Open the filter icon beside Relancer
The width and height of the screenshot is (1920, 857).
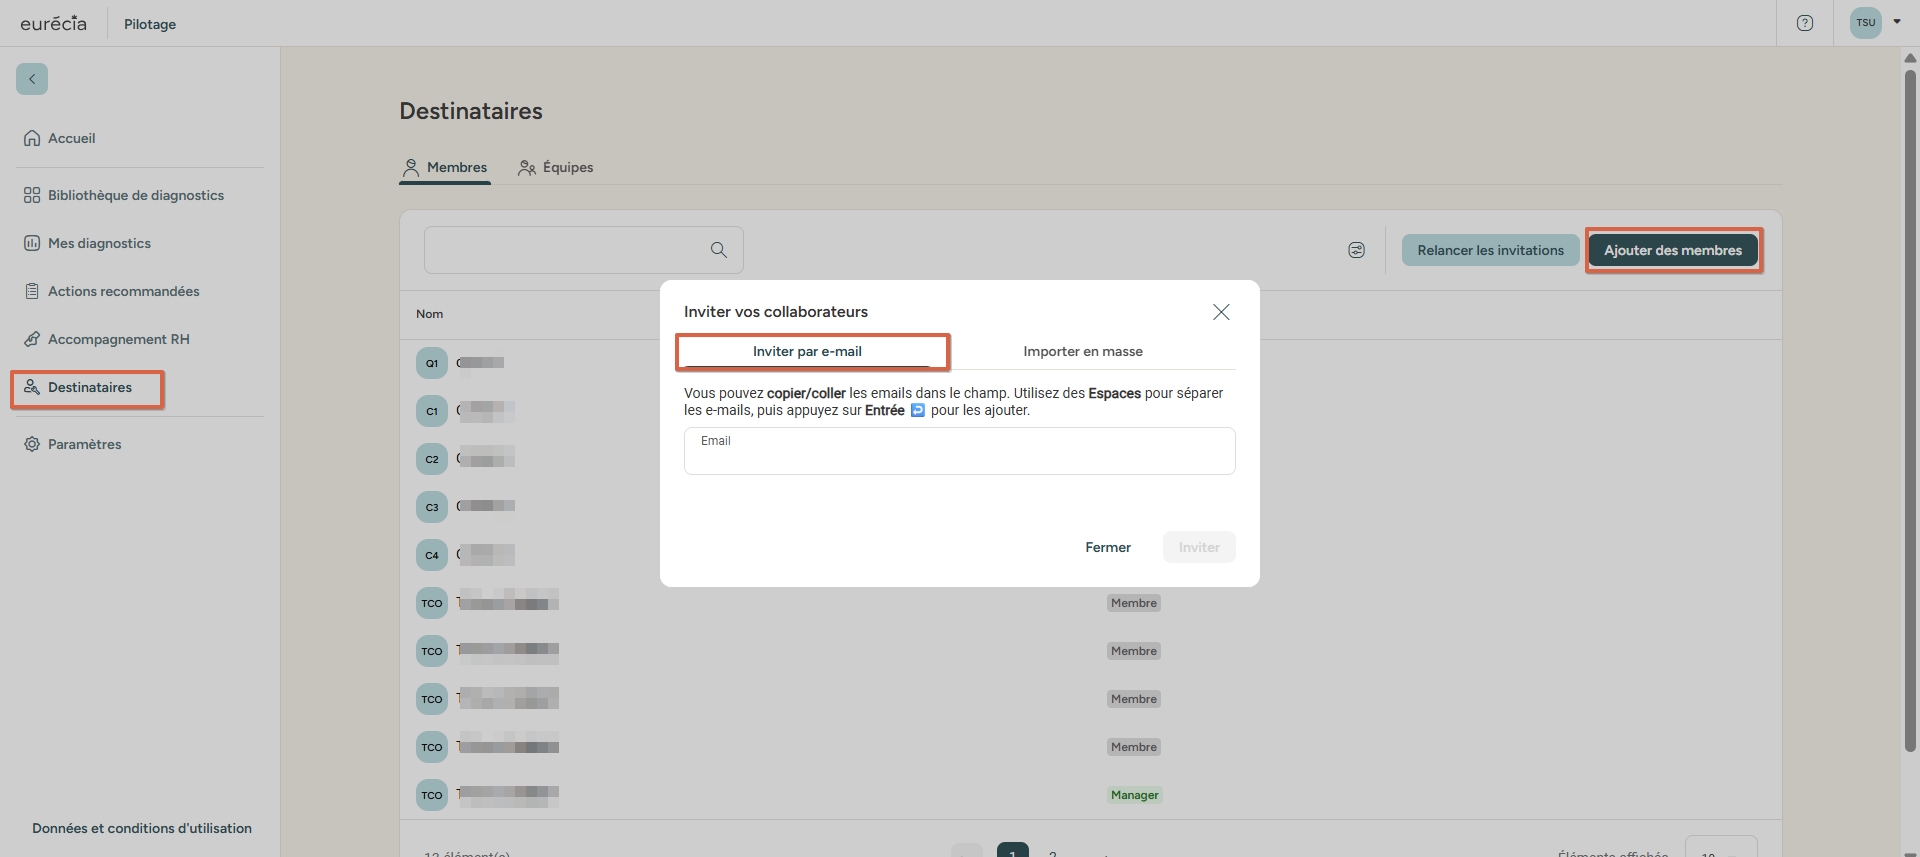(1356, 250)
